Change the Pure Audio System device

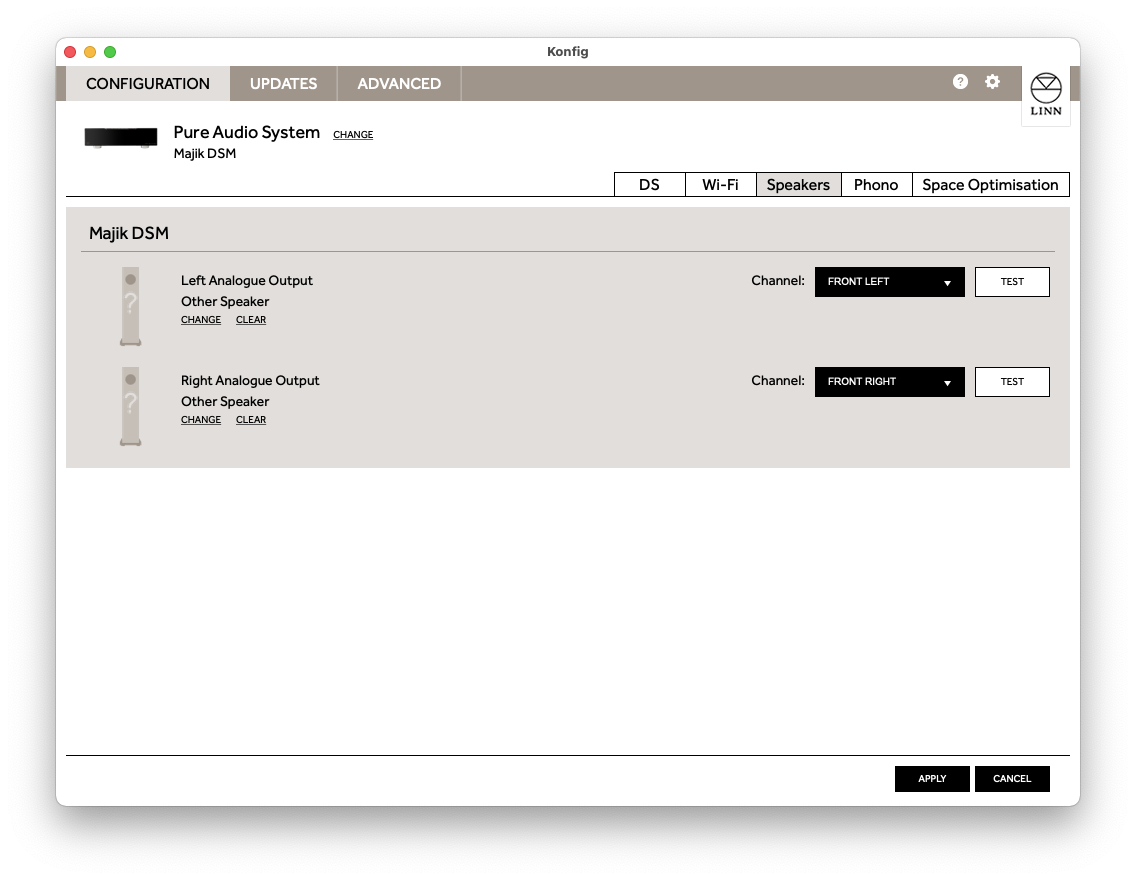(353, 135)
